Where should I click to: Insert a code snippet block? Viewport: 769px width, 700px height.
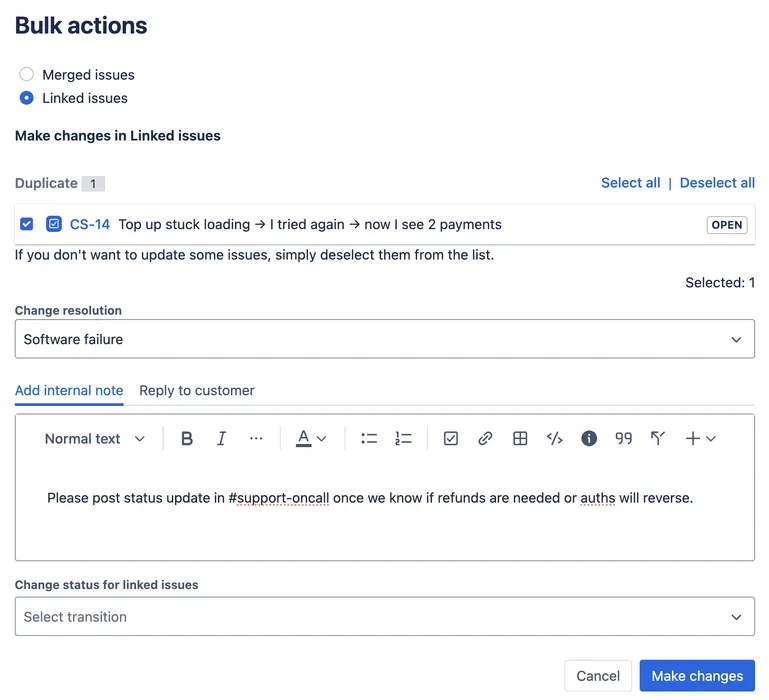[x=554, y=439]
